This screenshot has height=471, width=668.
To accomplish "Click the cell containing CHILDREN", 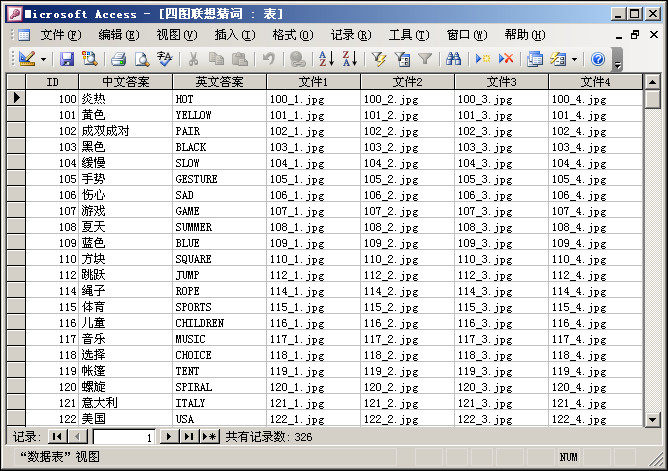I will point(219,322).
